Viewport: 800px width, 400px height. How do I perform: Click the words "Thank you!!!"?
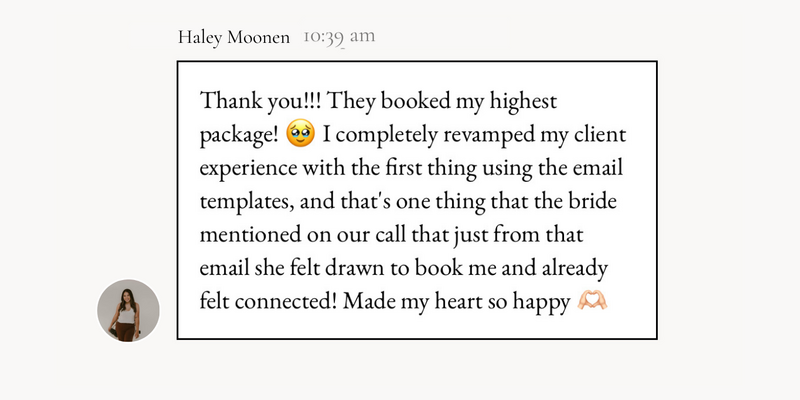click(260, 101)
